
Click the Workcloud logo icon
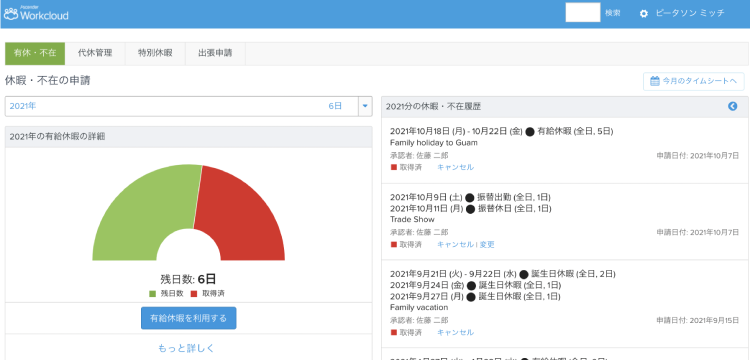click(11, 14)
